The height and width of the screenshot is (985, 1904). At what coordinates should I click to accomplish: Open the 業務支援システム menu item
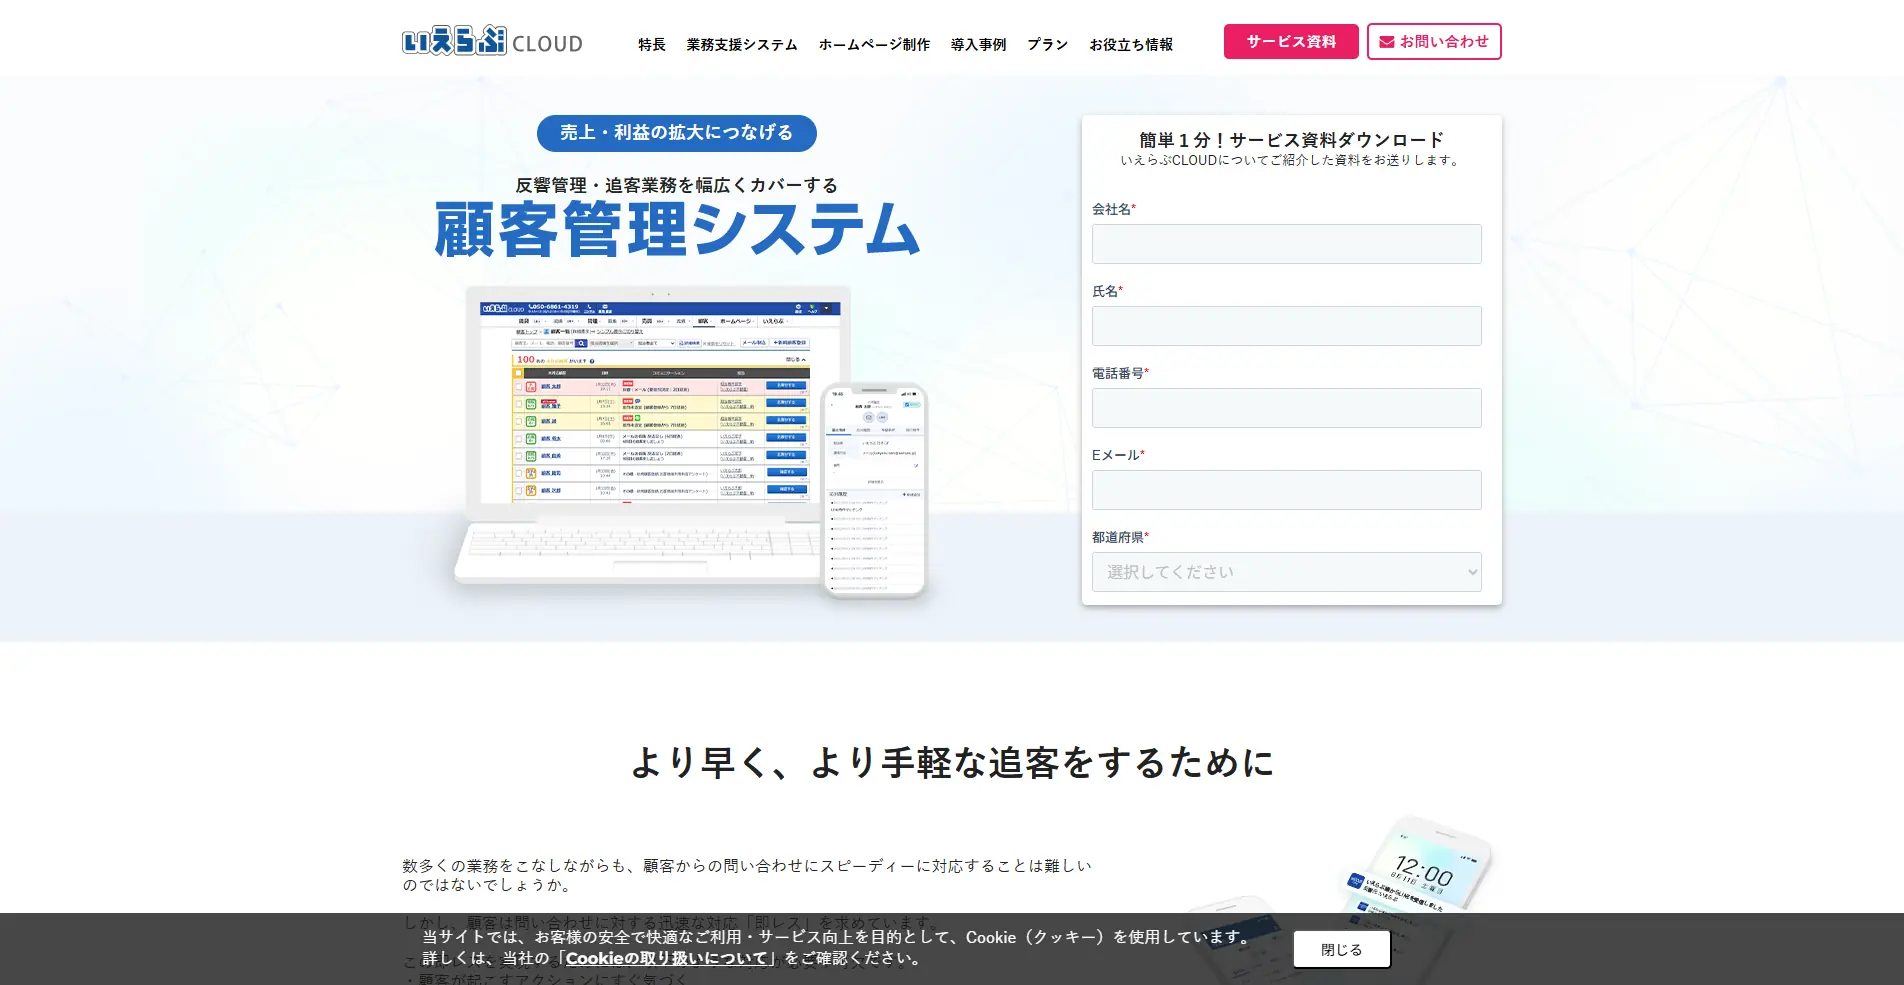[742, 44]
